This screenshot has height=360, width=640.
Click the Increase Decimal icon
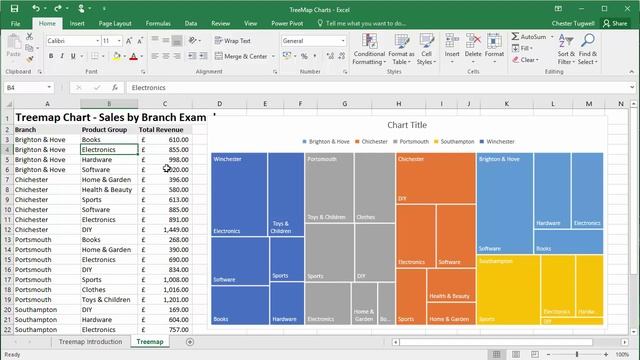[x=330, y=56]
